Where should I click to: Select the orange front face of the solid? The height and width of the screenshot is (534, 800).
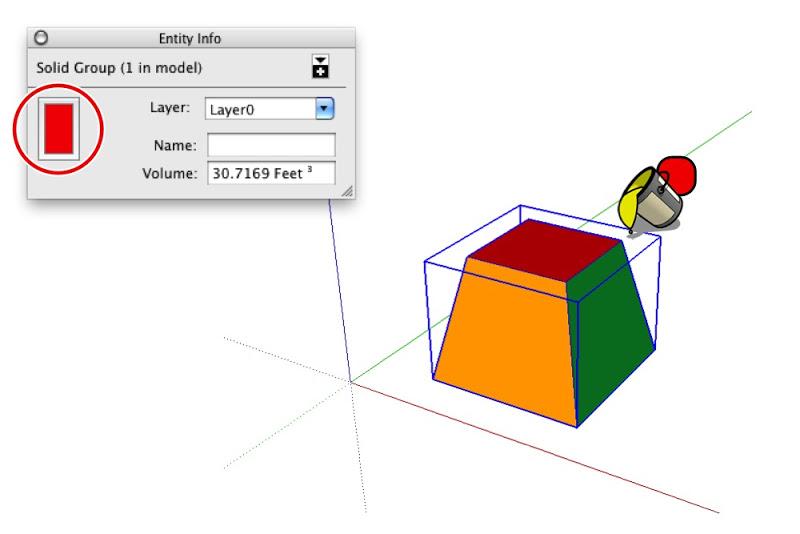coord(505,342)
